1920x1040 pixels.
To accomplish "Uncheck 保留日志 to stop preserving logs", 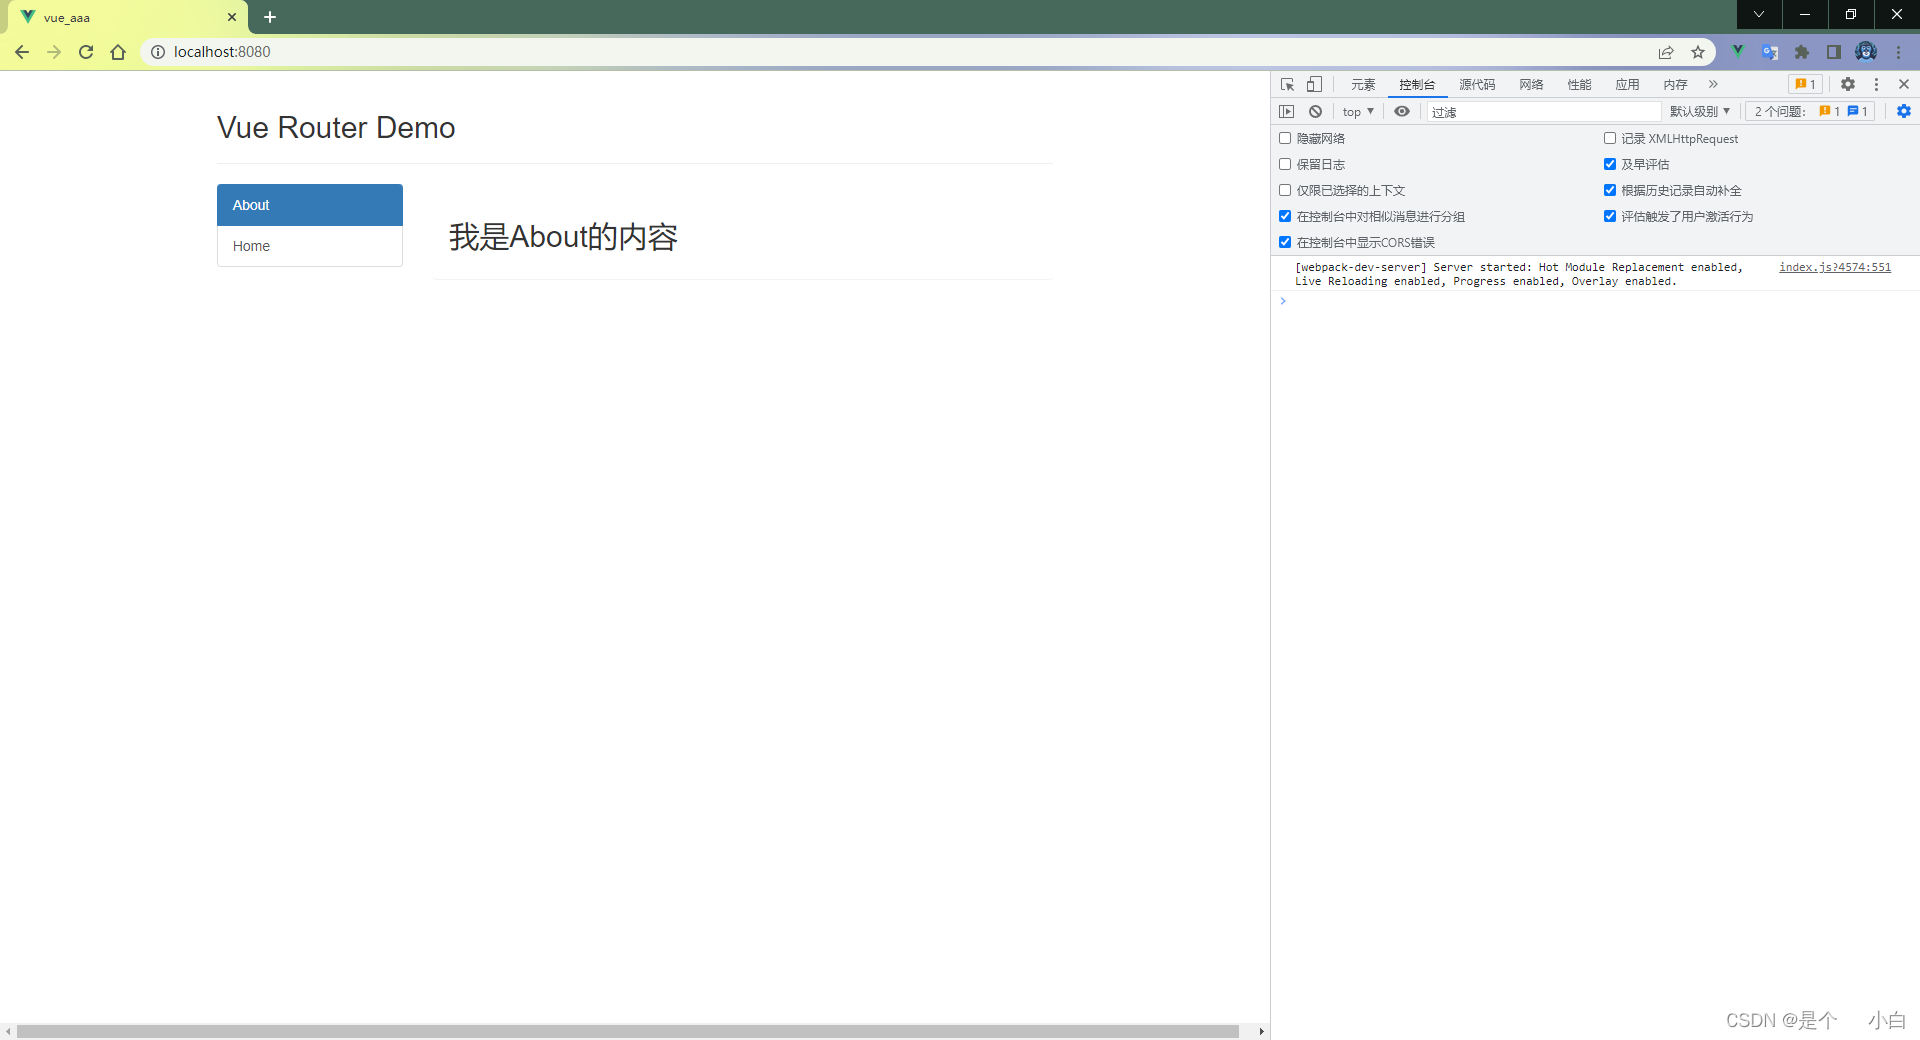I will (x=1285, y=164).
